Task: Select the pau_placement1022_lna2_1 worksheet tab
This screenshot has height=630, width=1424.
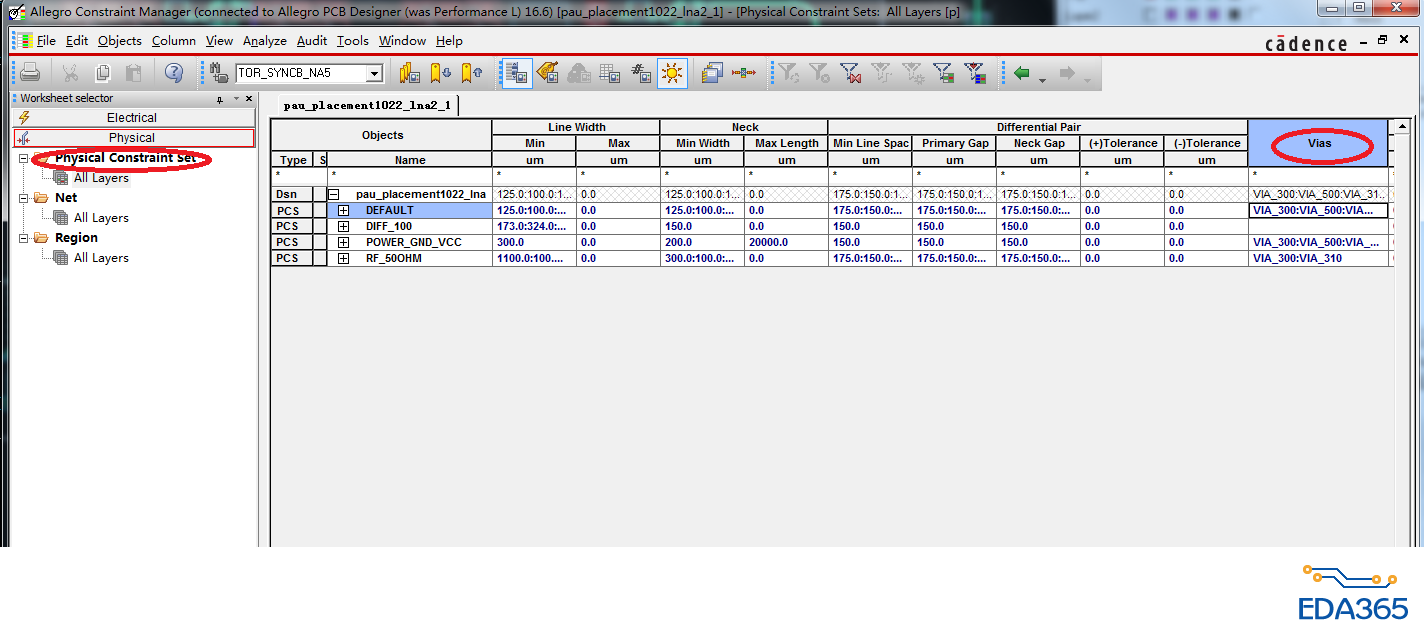Action: pos(366,105)
